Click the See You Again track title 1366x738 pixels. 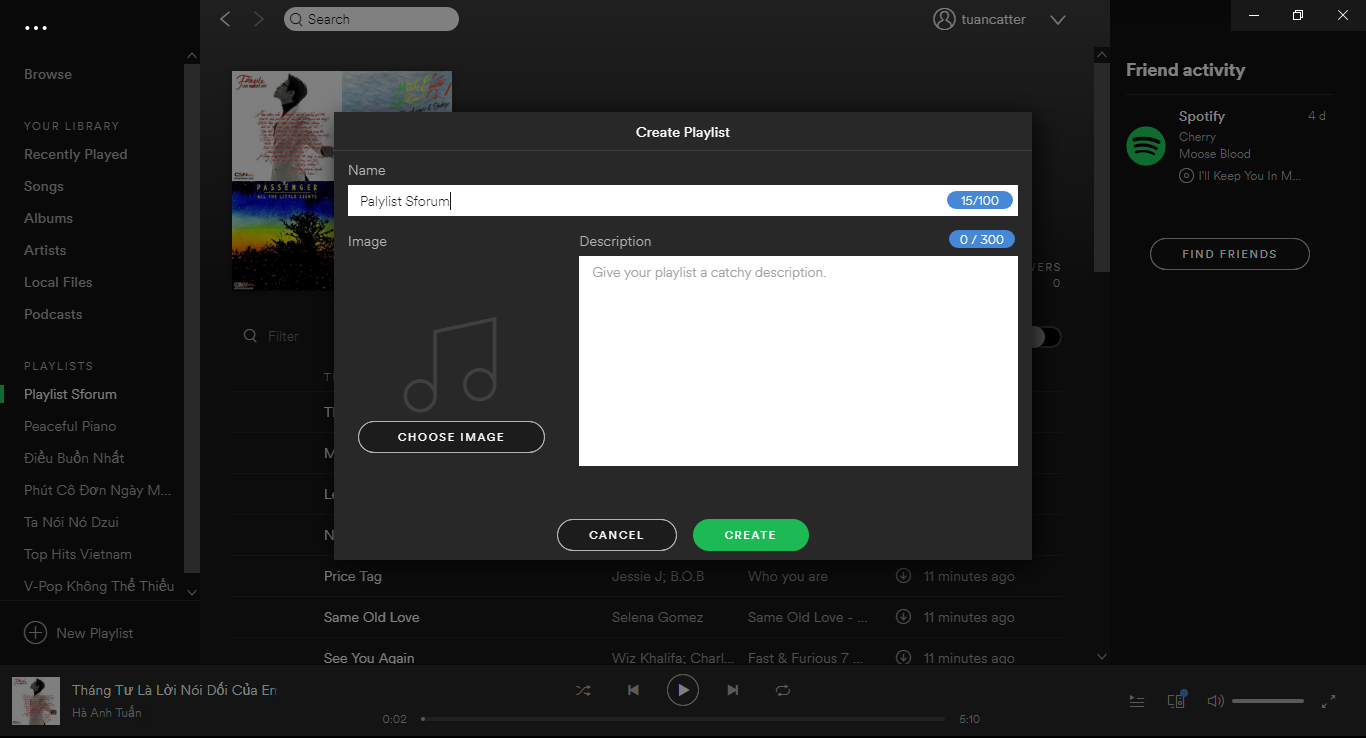click(369, 658)
